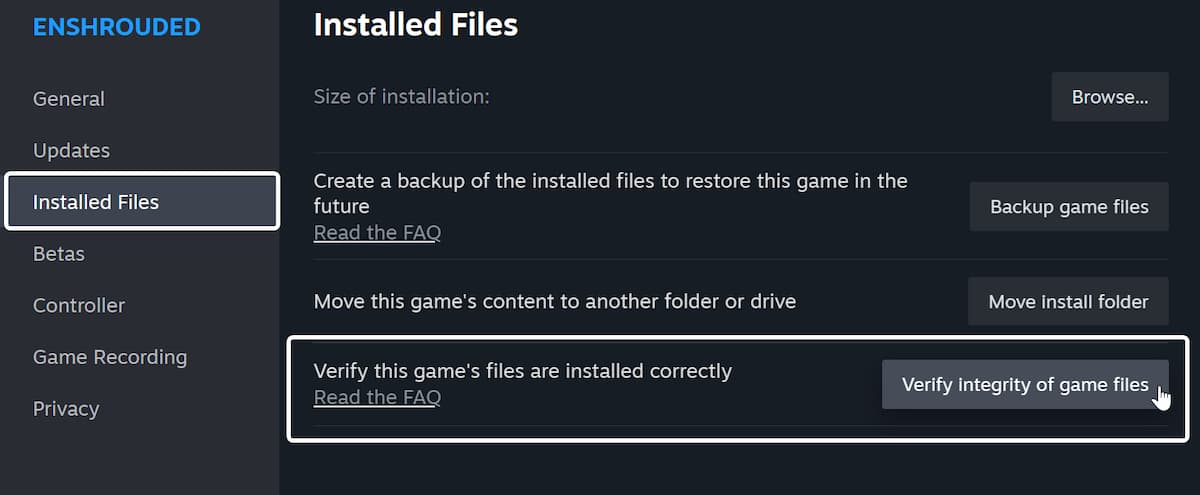Click the Create a backup description text

pyautogui.click(x=610, y=193)
